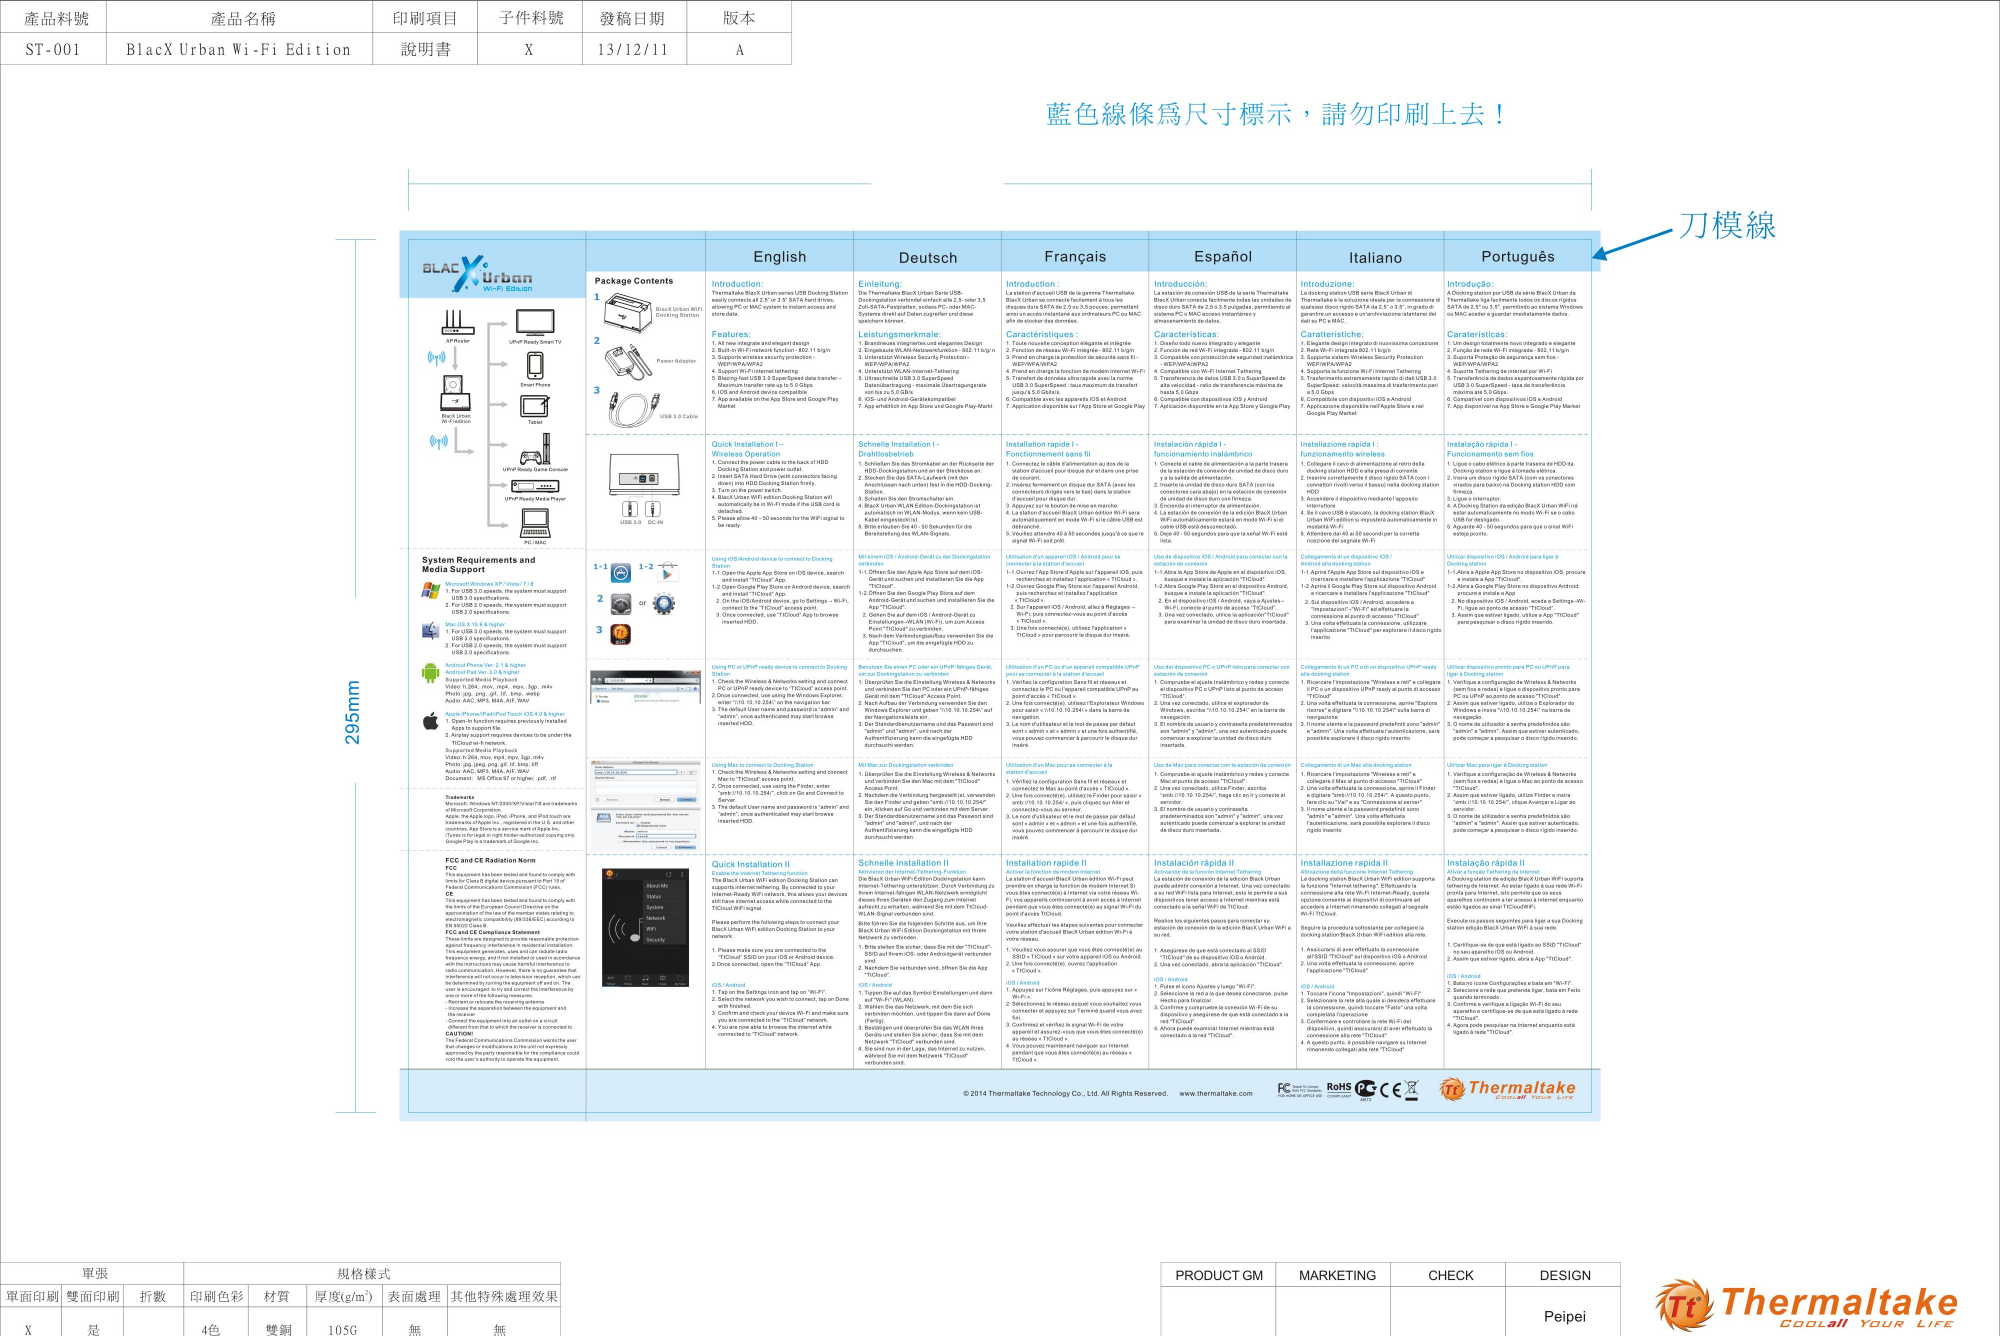Click the TtCloud Wi-Fi app icon

pyautogui.click(x=620, y=633)
